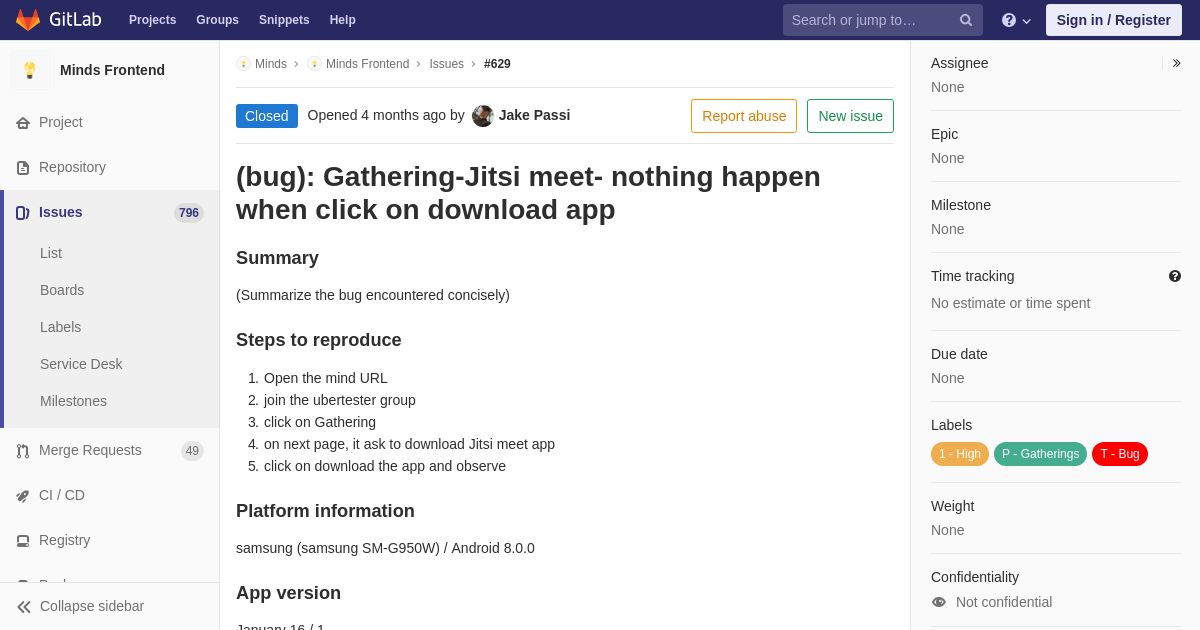Click the Steps to reproduce heading
This screenshot has height=630, width=1200.
pyautogui.click(x=319, y=340)
